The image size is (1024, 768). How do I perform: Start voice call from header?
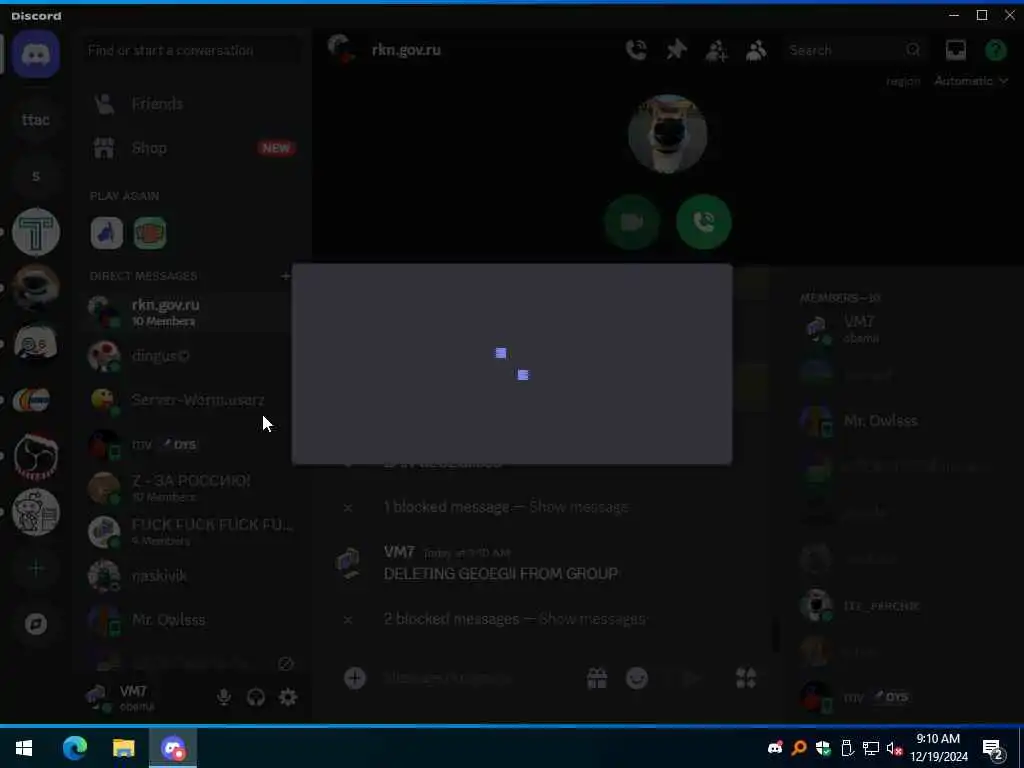[x=636, y=50]
